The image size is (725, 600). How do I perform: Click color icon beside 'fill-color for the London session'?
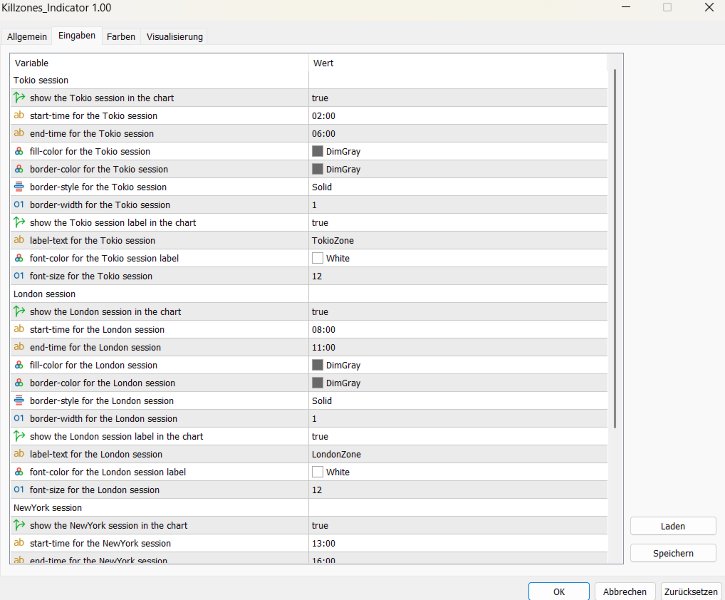pos(19,365)
